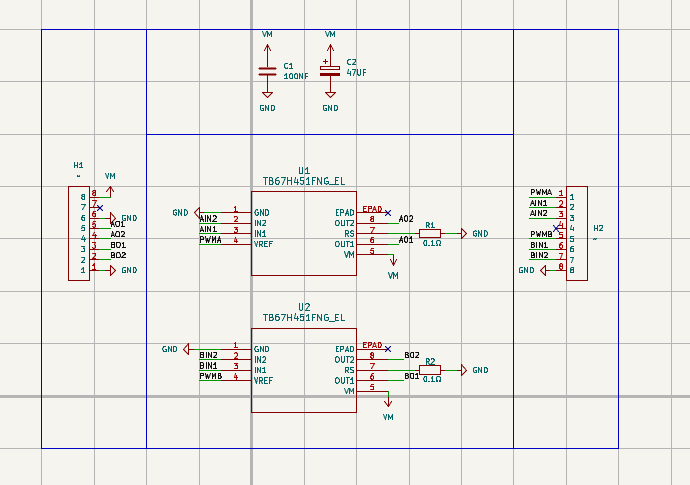Screen dimensions: 690x485
Task: Click the PWMA label at H2 pin 1
Action: [x=541, y=192]
